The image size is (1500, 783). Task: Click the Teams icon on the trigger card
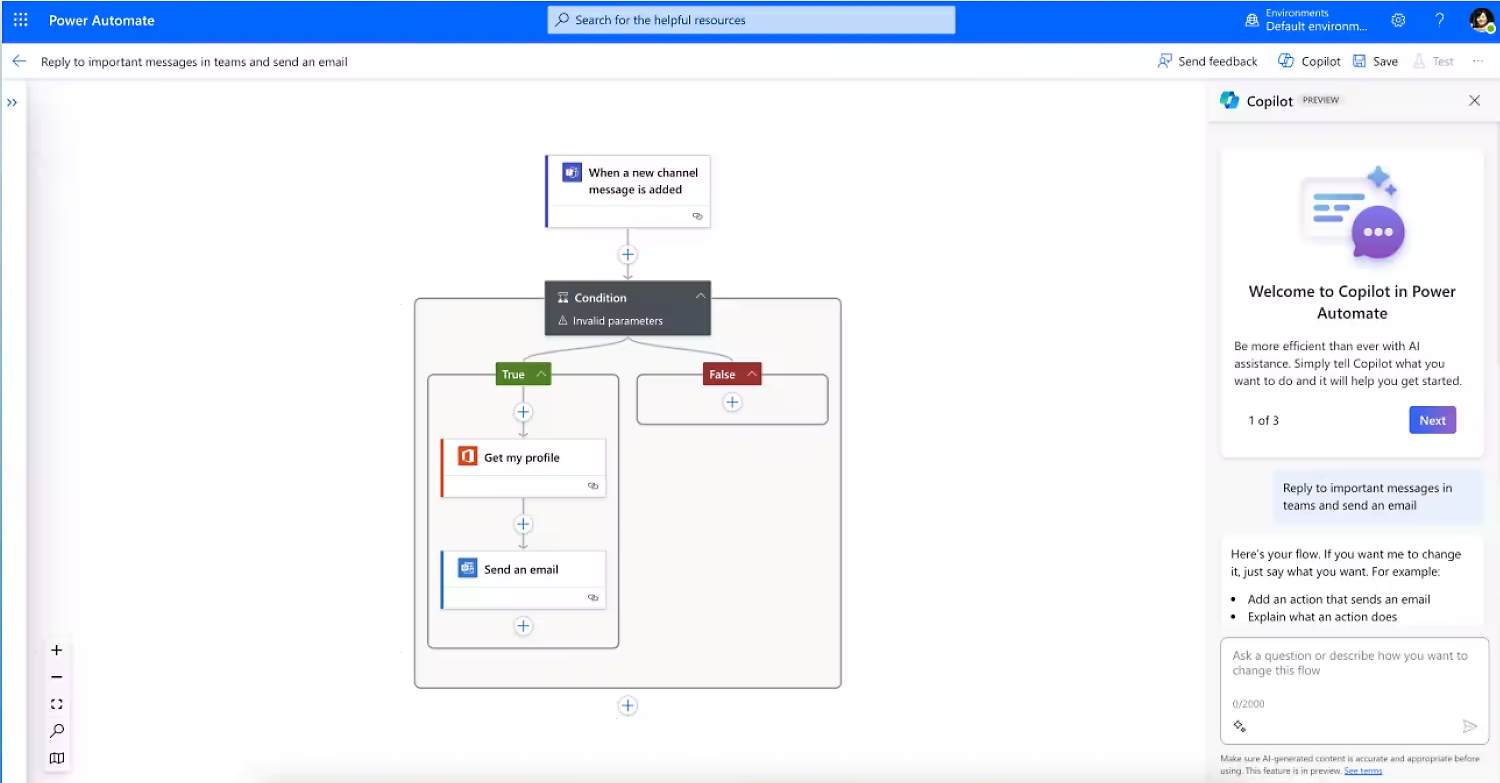571,172
